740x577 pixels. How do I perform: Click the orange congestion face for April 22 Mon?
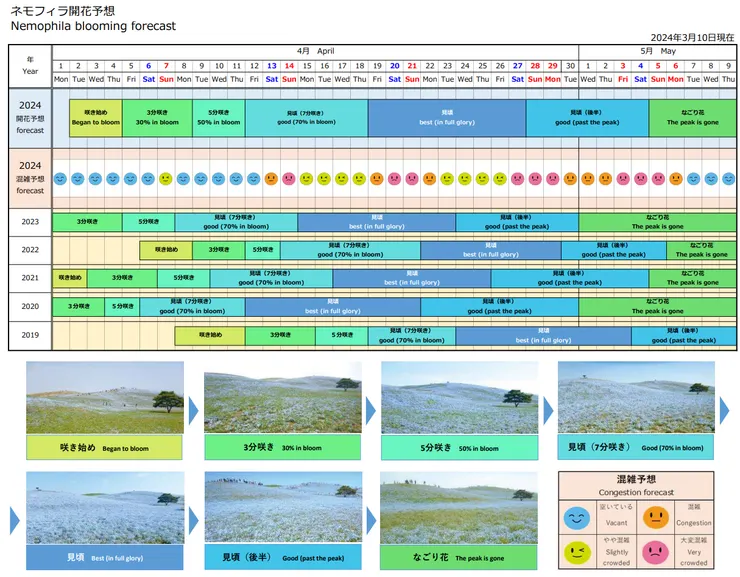(429, 179)
